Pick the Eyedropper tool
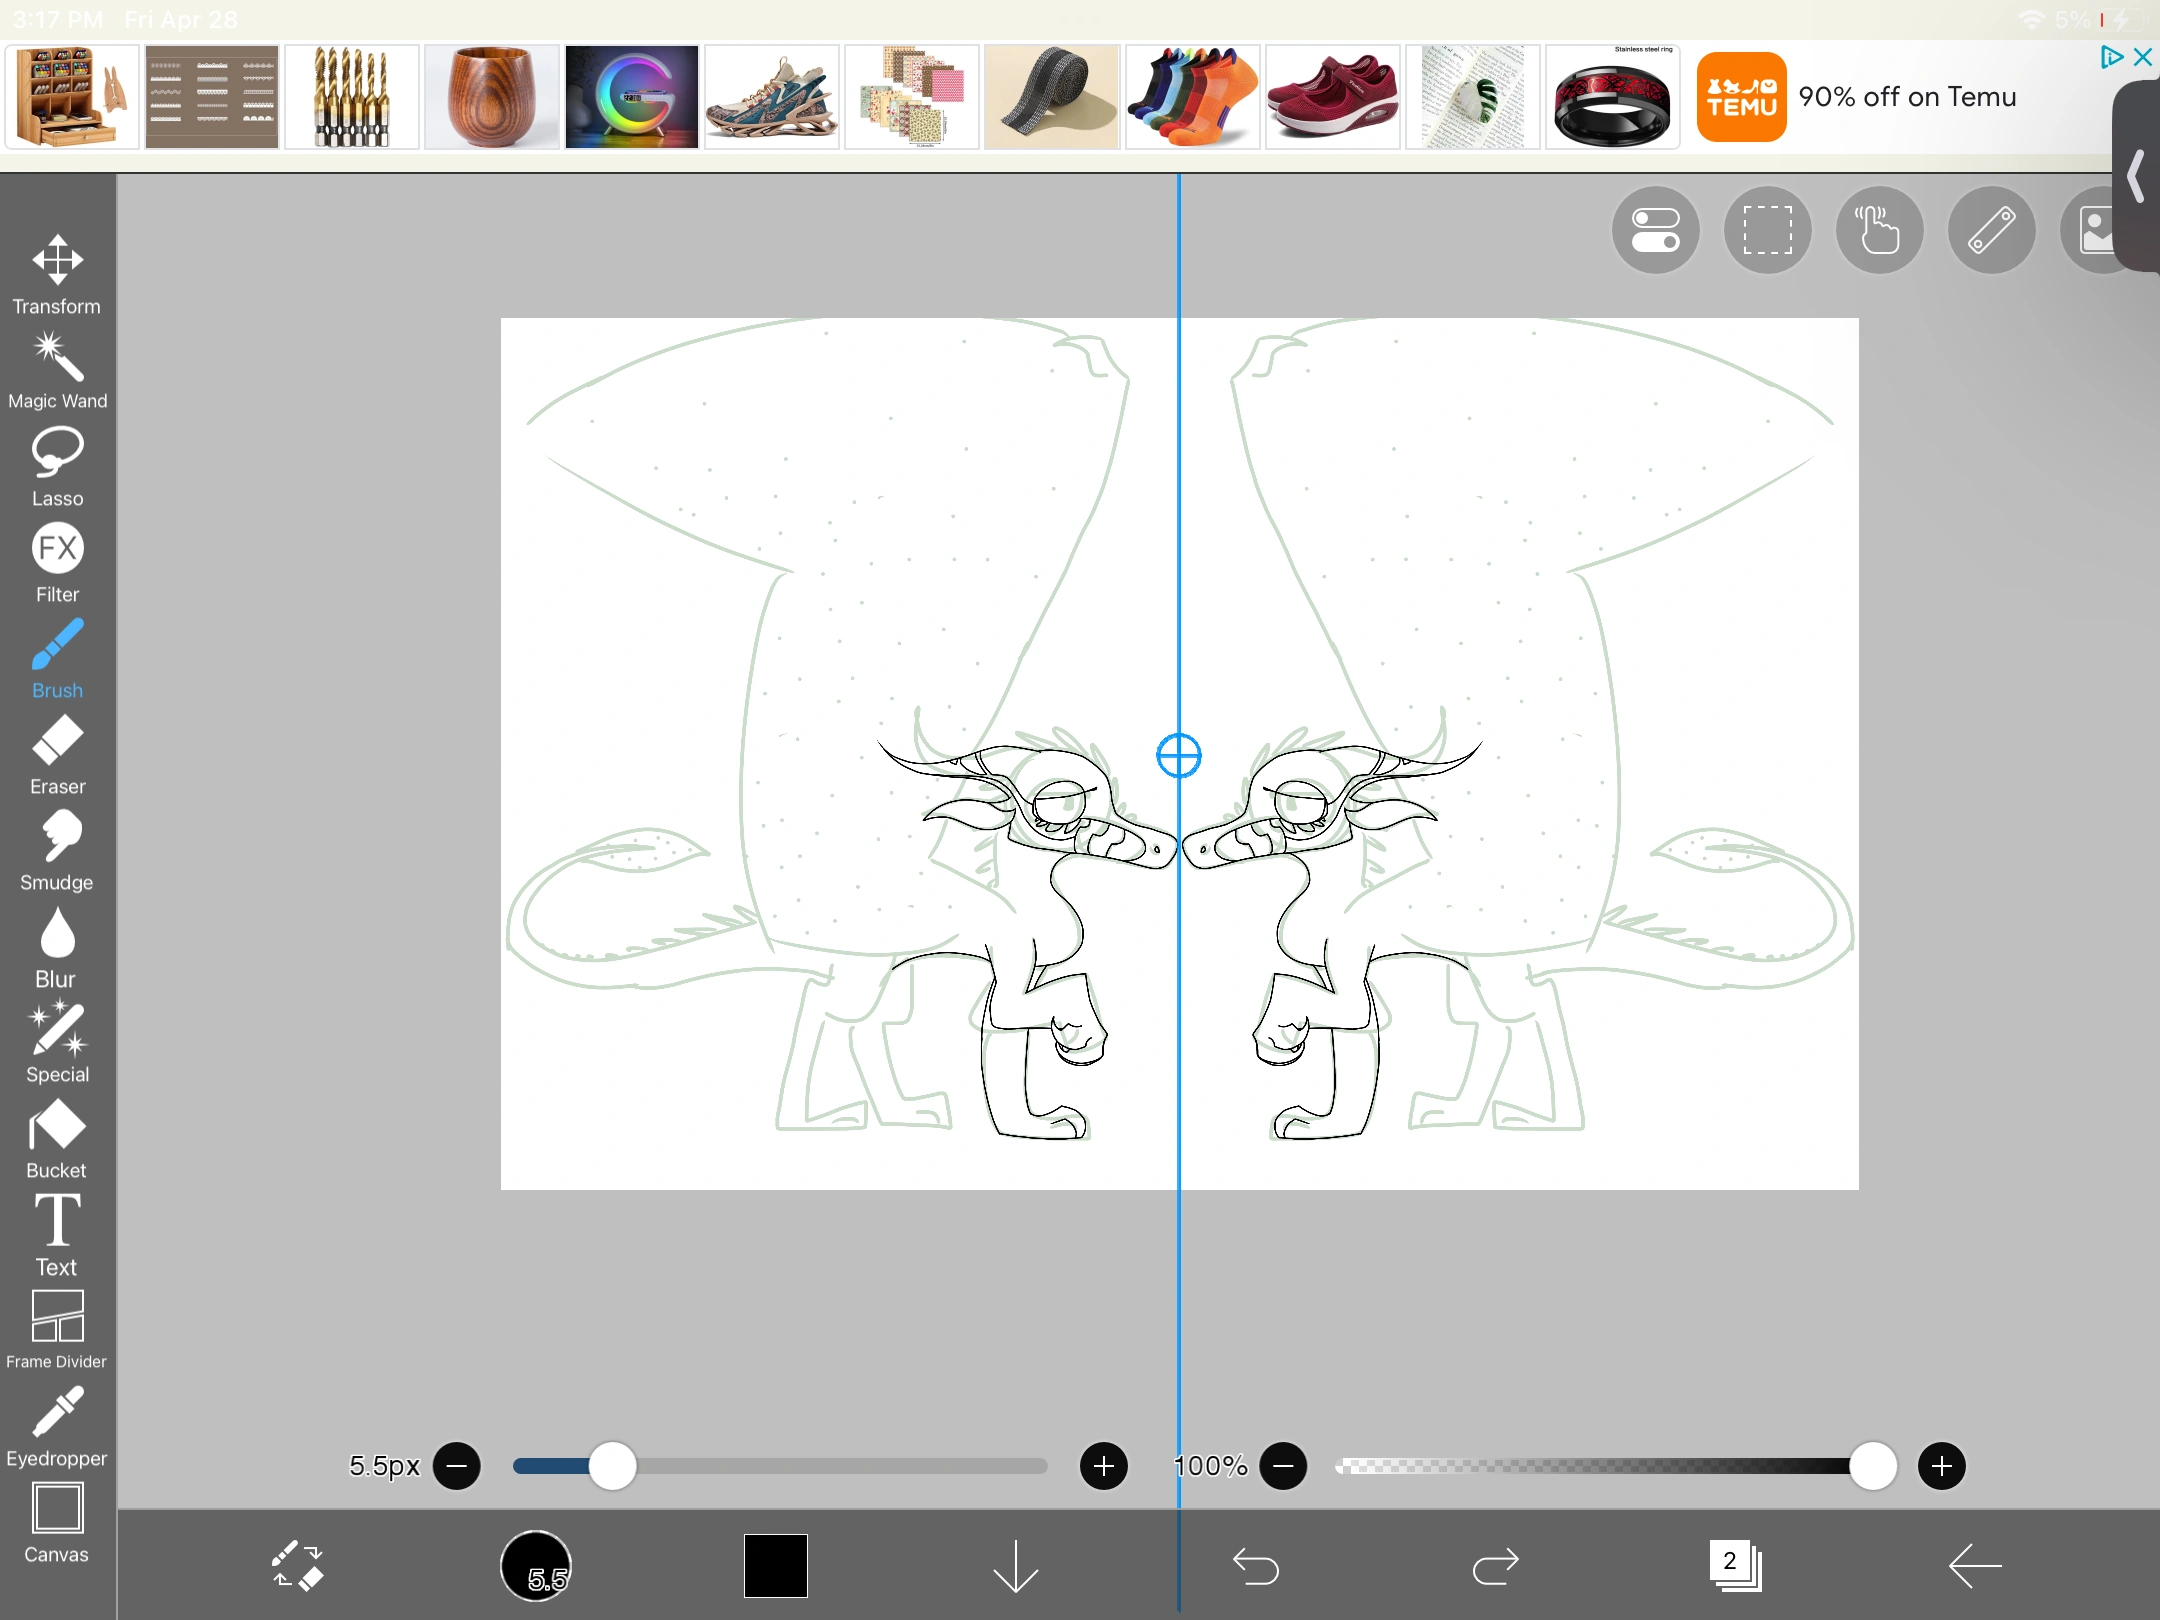Screen dimensions: 2160x1620 tap(57, 1417)
